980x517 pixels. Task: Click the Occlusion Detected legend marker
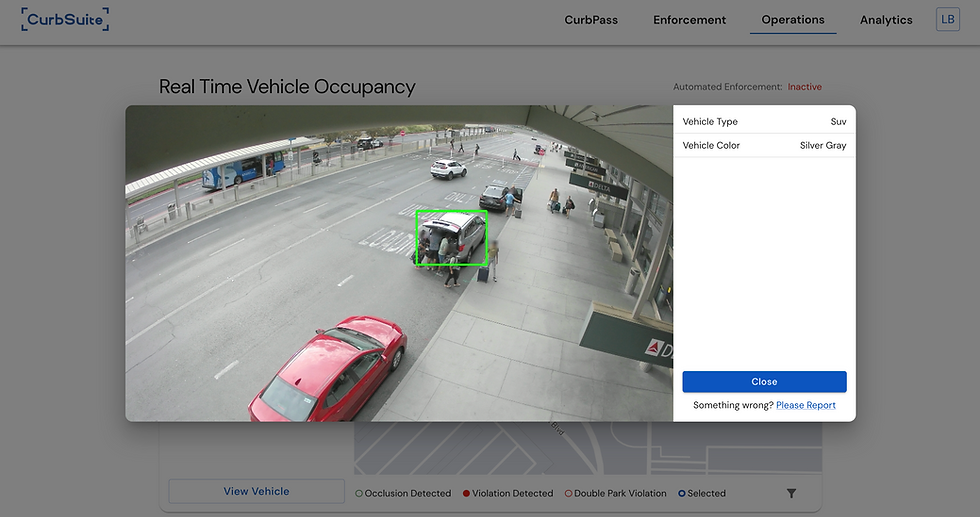[x=359, y=493]
